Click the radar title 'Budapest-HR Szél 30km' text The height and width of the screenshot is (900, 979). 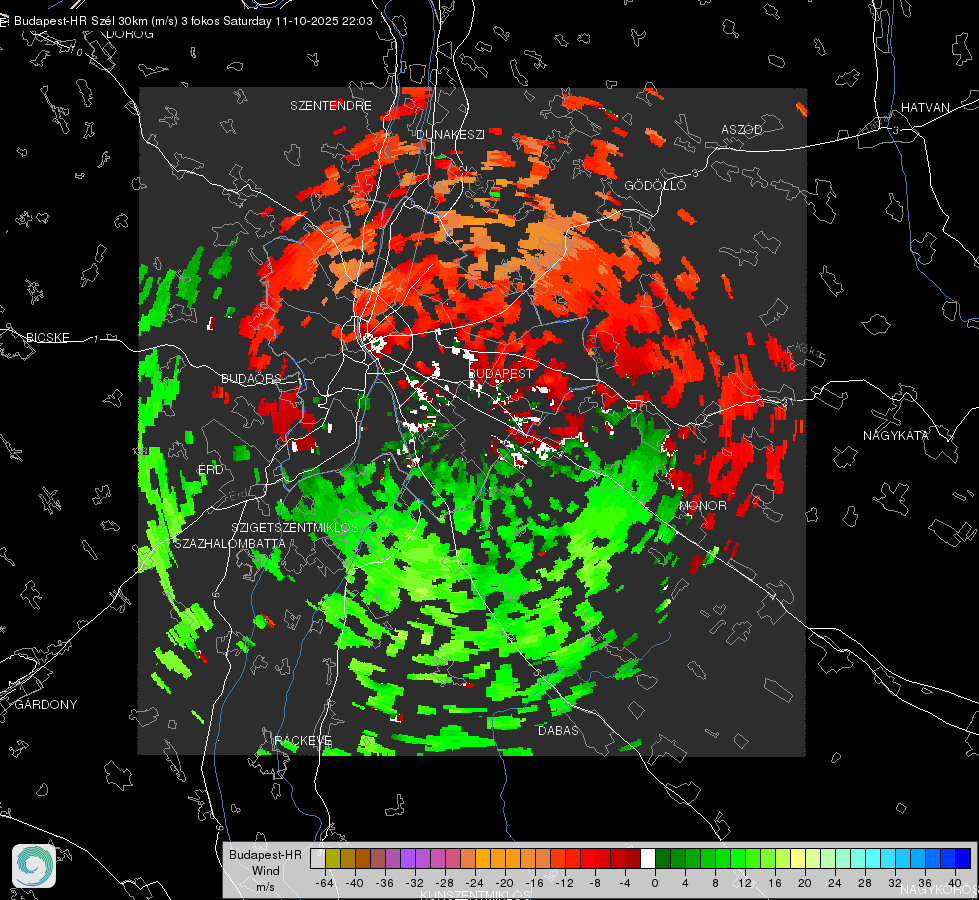(79, 21)
